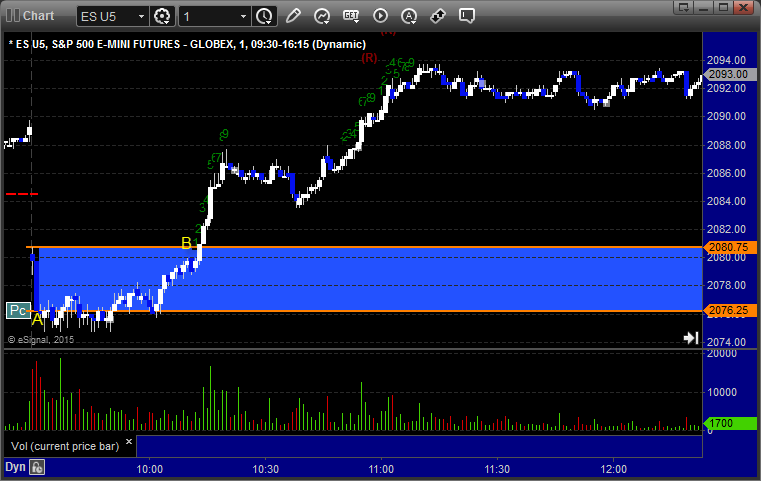Viewport: 761px width, 481px height.
Task: Click the 2076.25 orange price label
Action: [729, 310]
